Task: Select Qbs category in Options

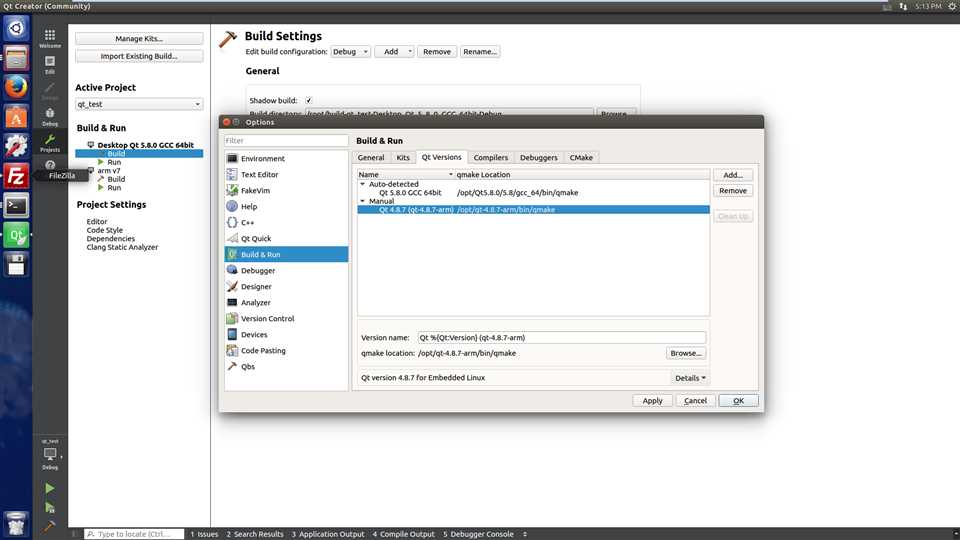Action: point(286,366)
